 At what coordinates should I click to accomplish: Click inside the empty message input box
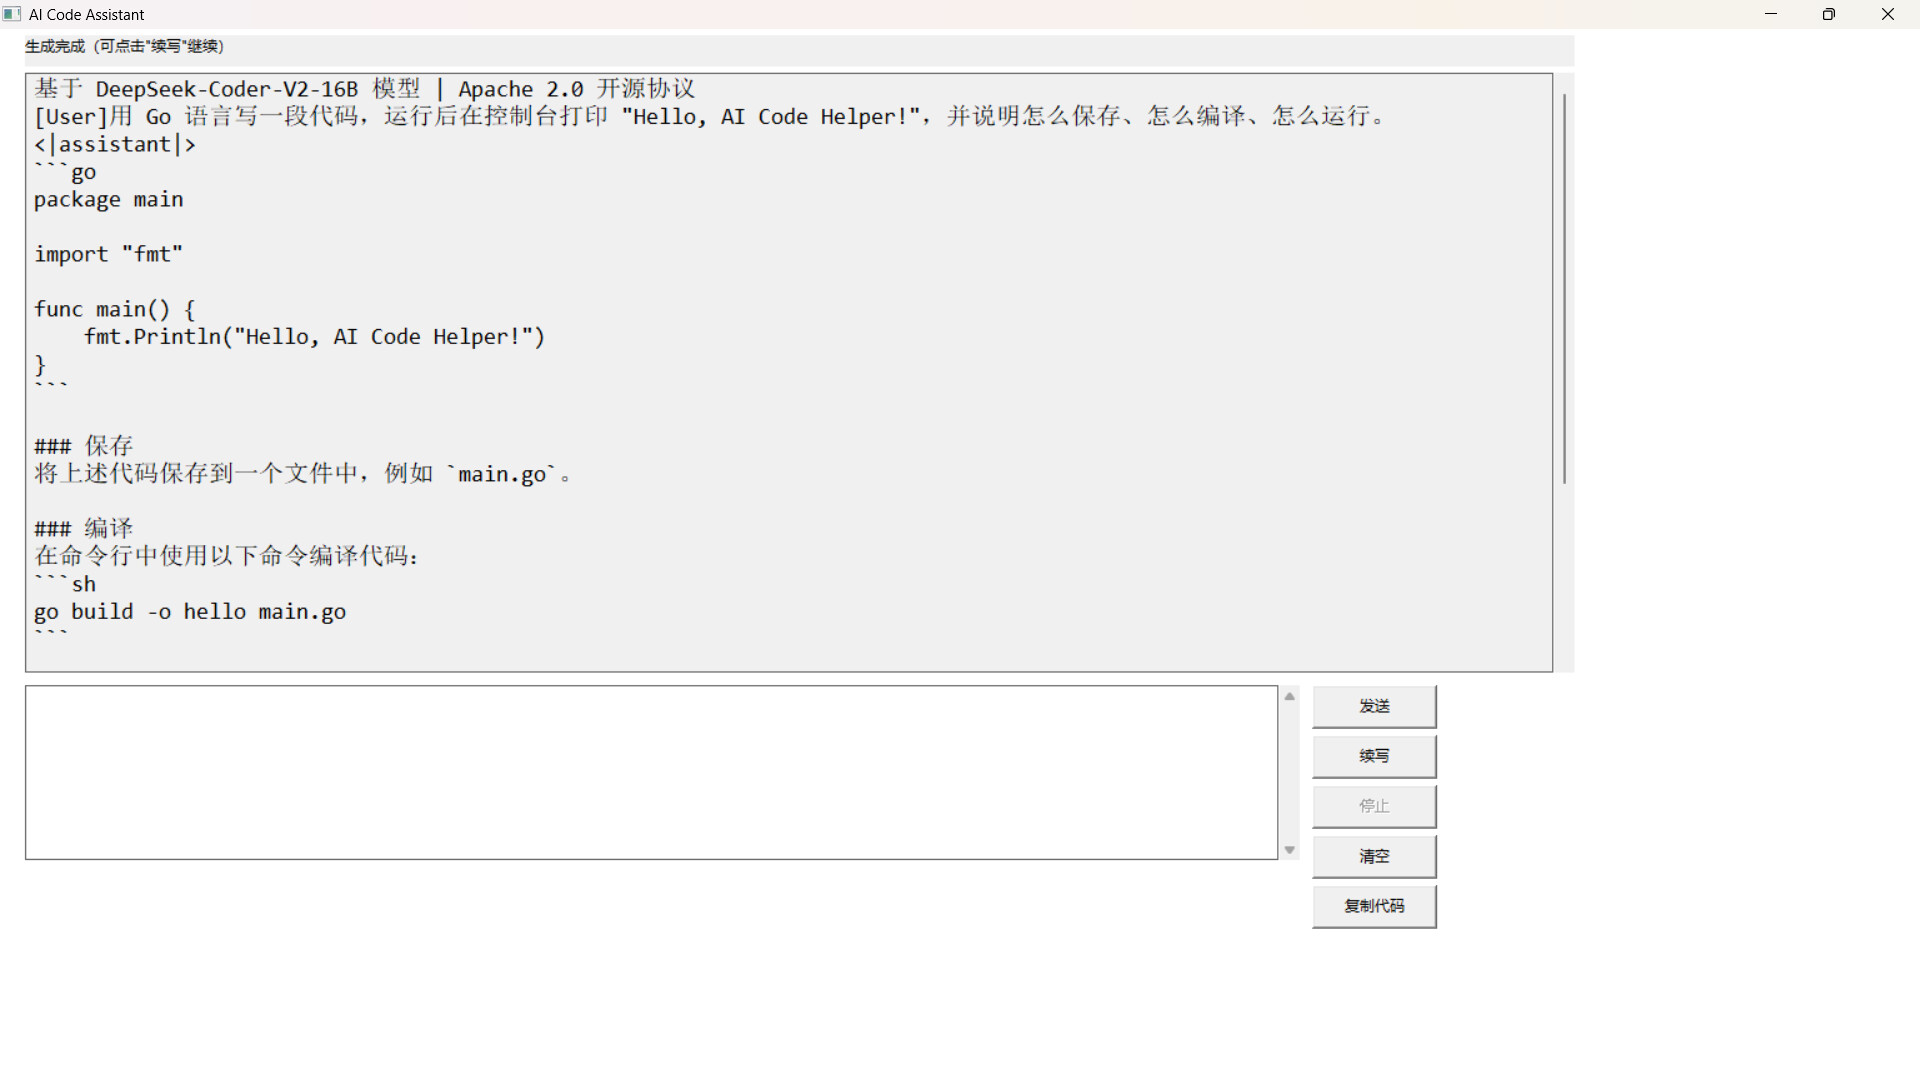(650, 772)
